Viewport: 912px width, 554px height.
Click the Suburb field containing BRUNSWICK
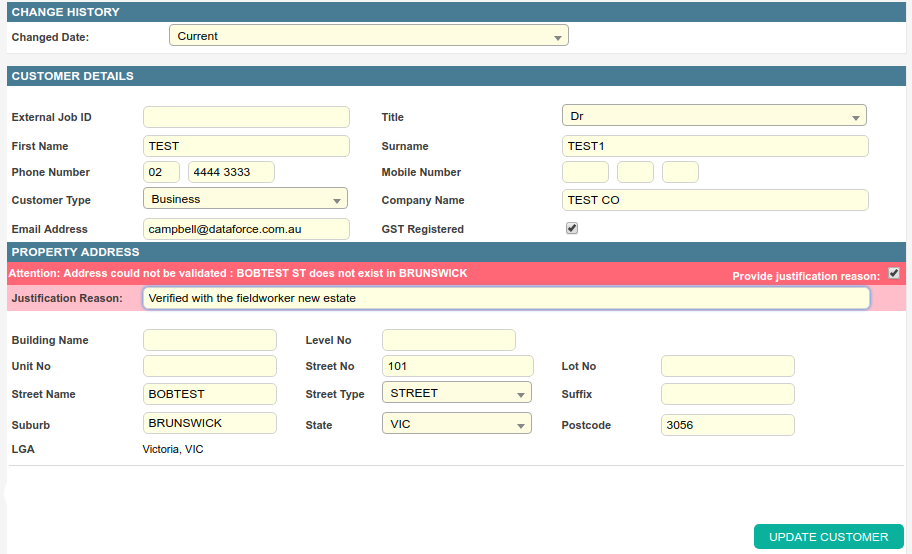click(210, 423)
